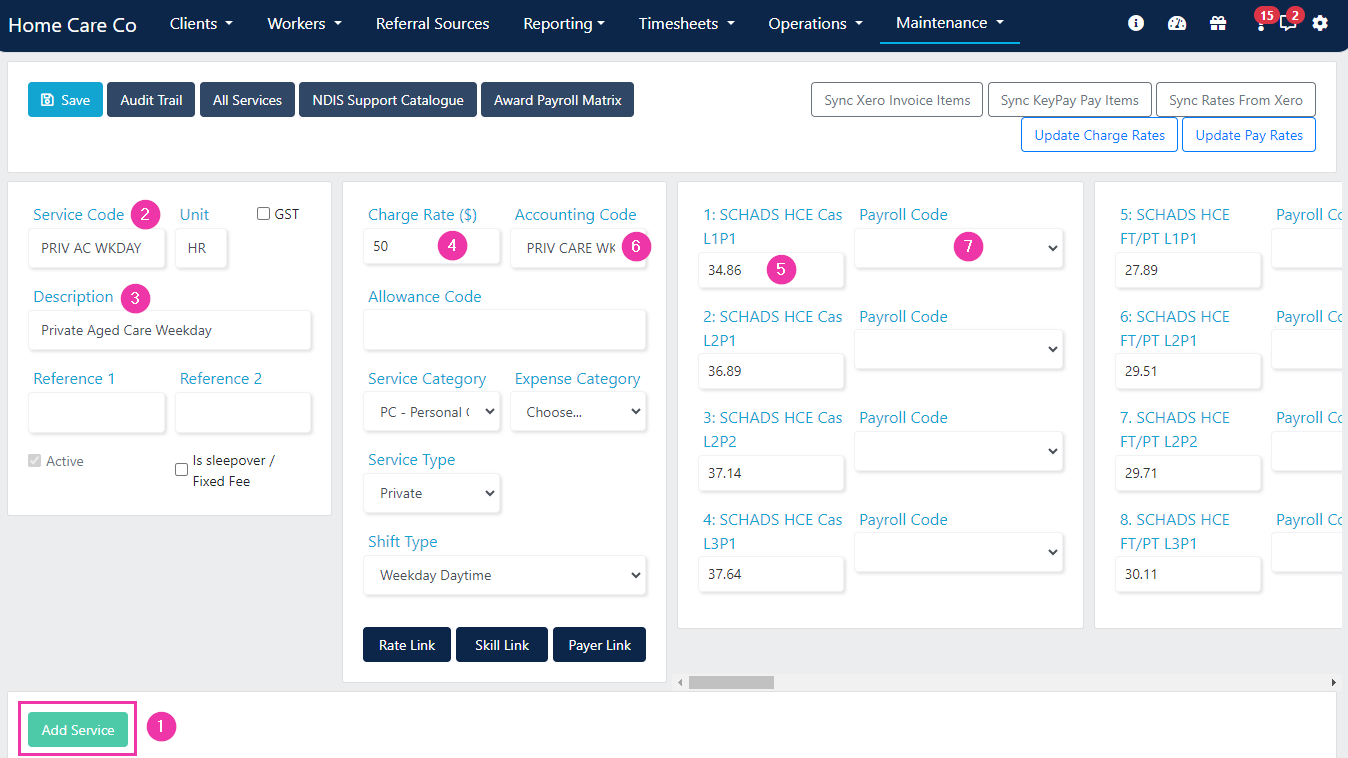
Task: Click the Accounting Code input field
Action: click(x=578, y=248)
